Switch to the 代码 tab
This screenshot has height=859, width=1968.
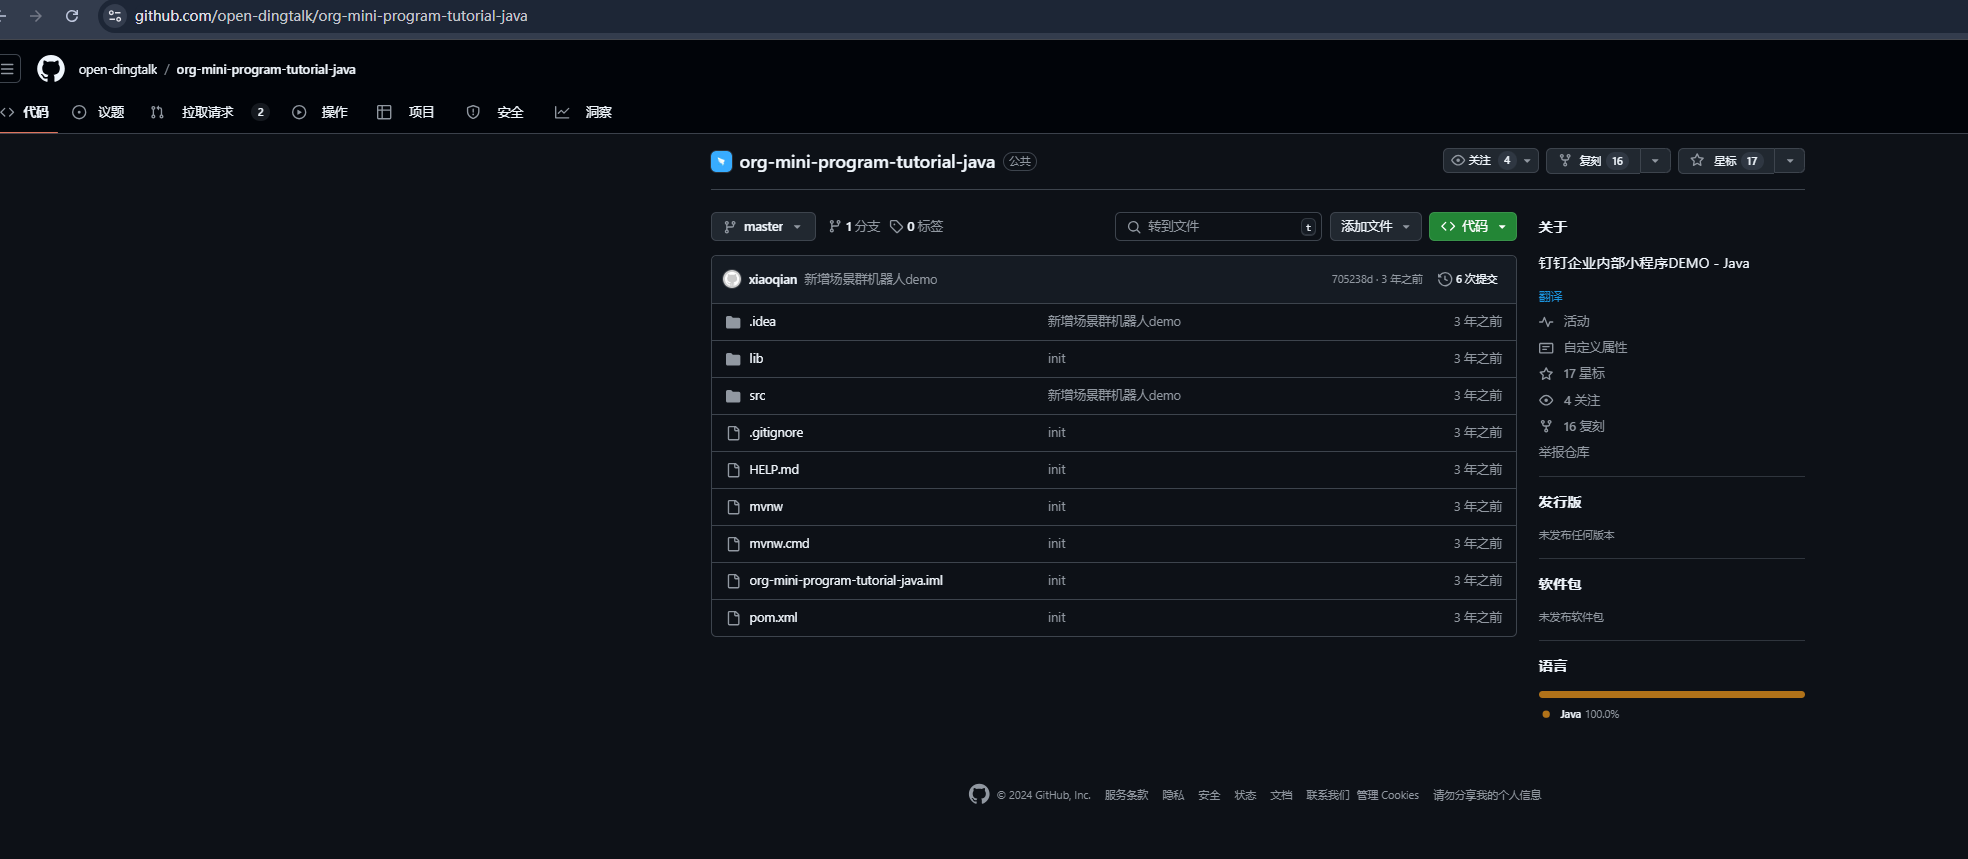pyautogui.click(x=26, y=112)
